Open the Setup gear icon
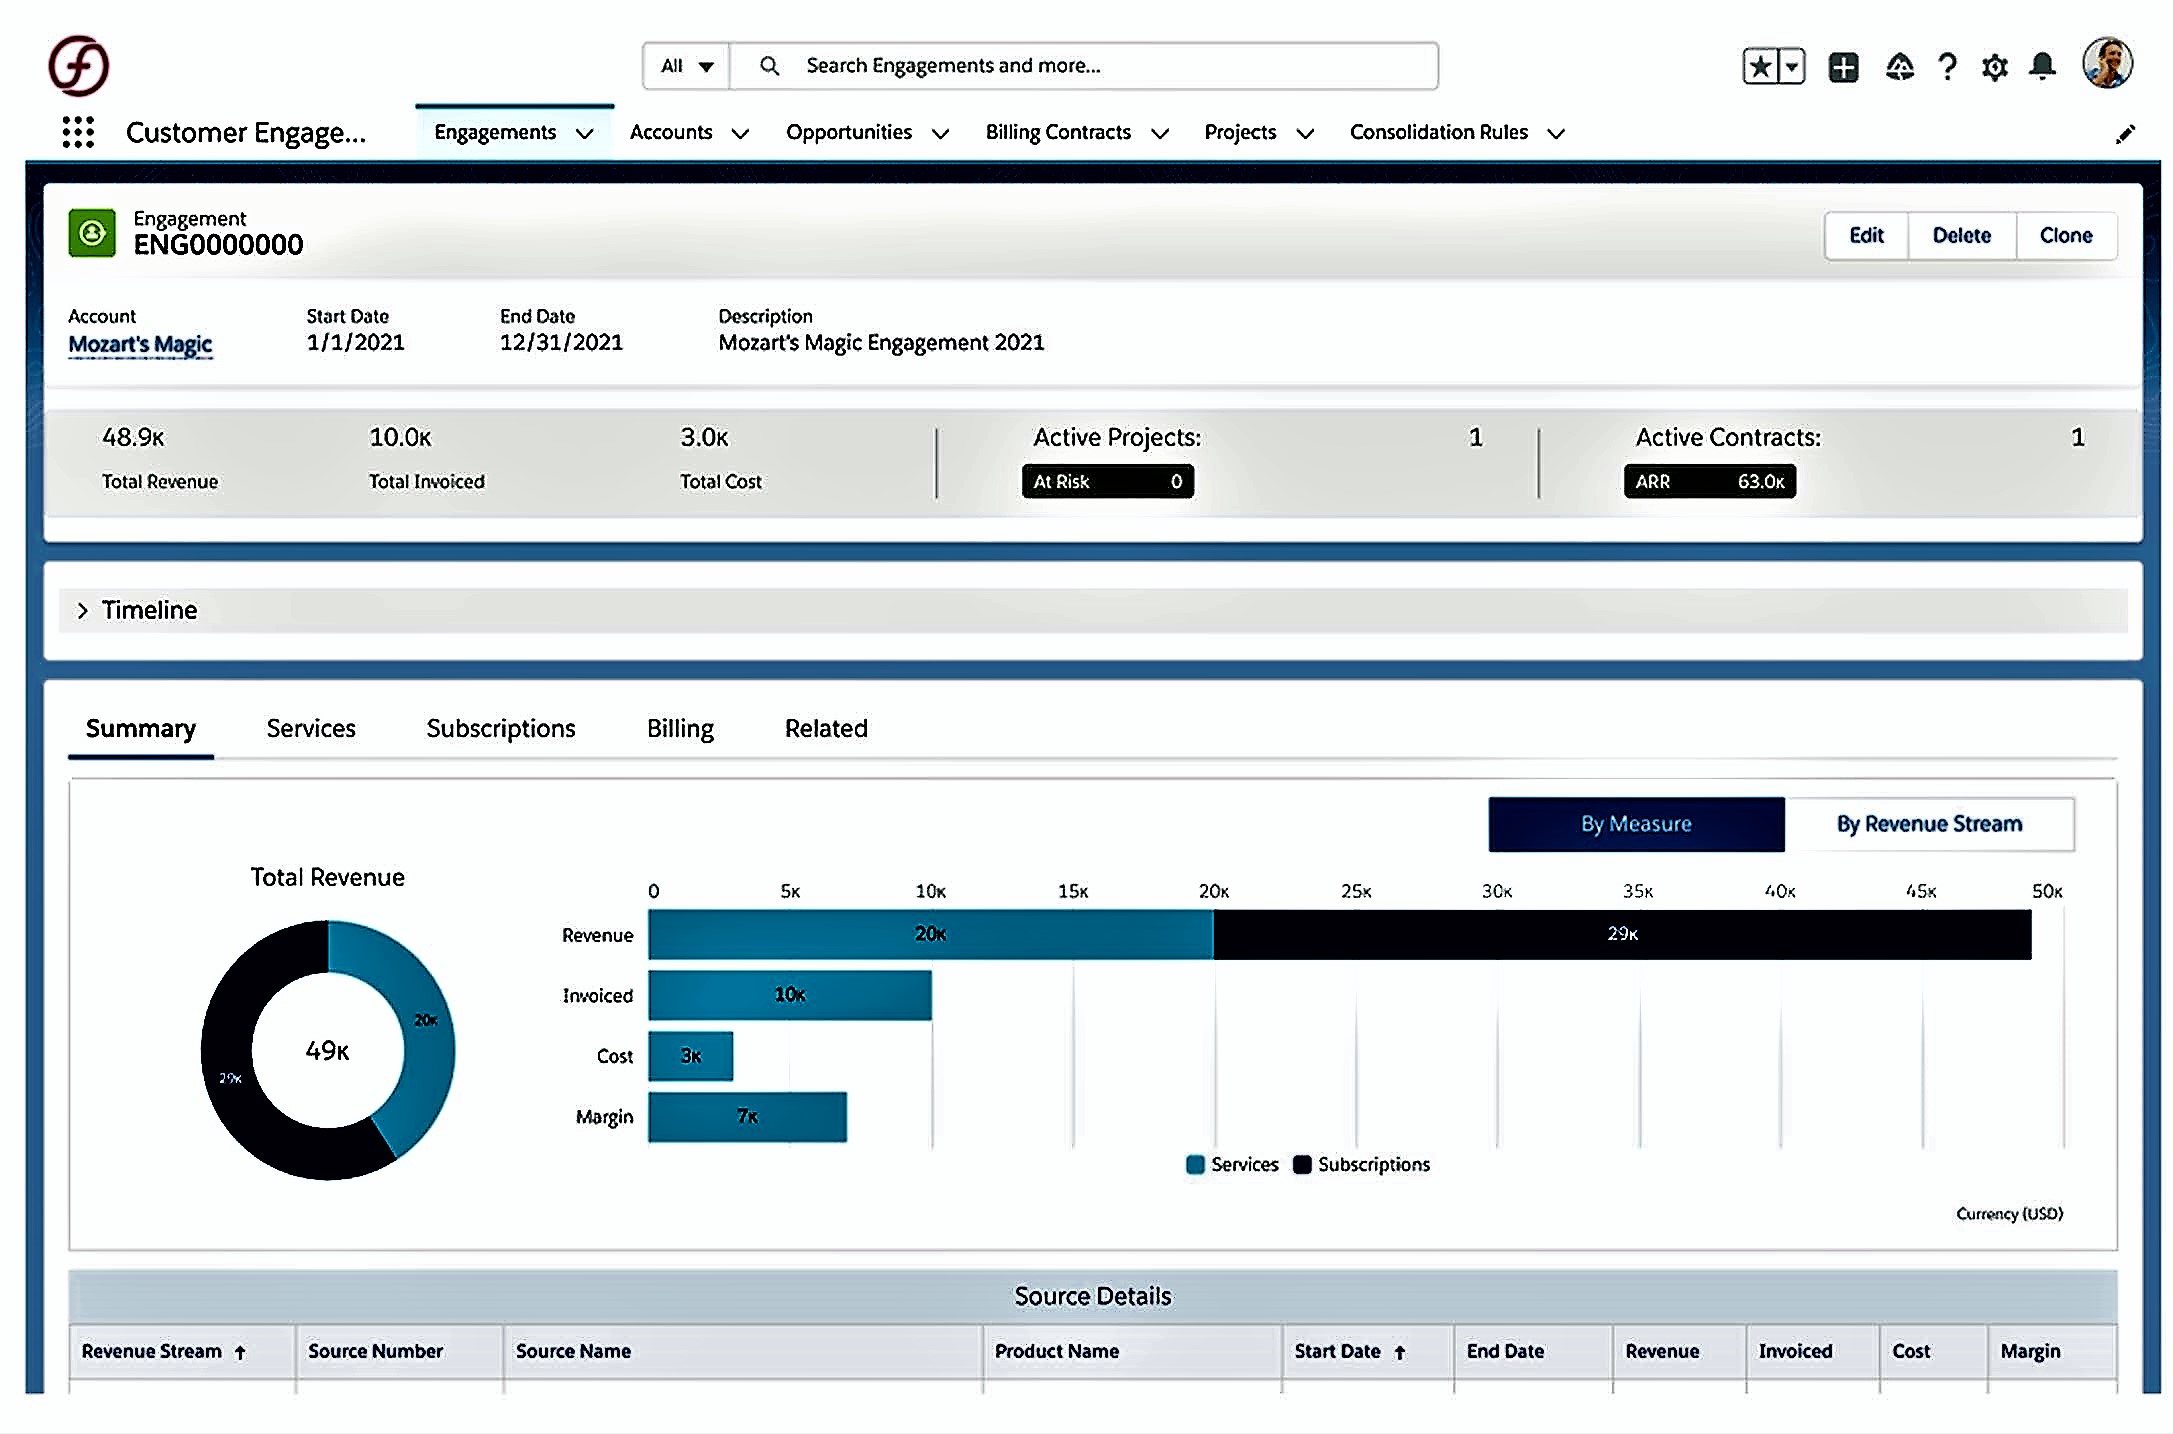This screenshot has height=1434, width=2173. coord(1994,67)
